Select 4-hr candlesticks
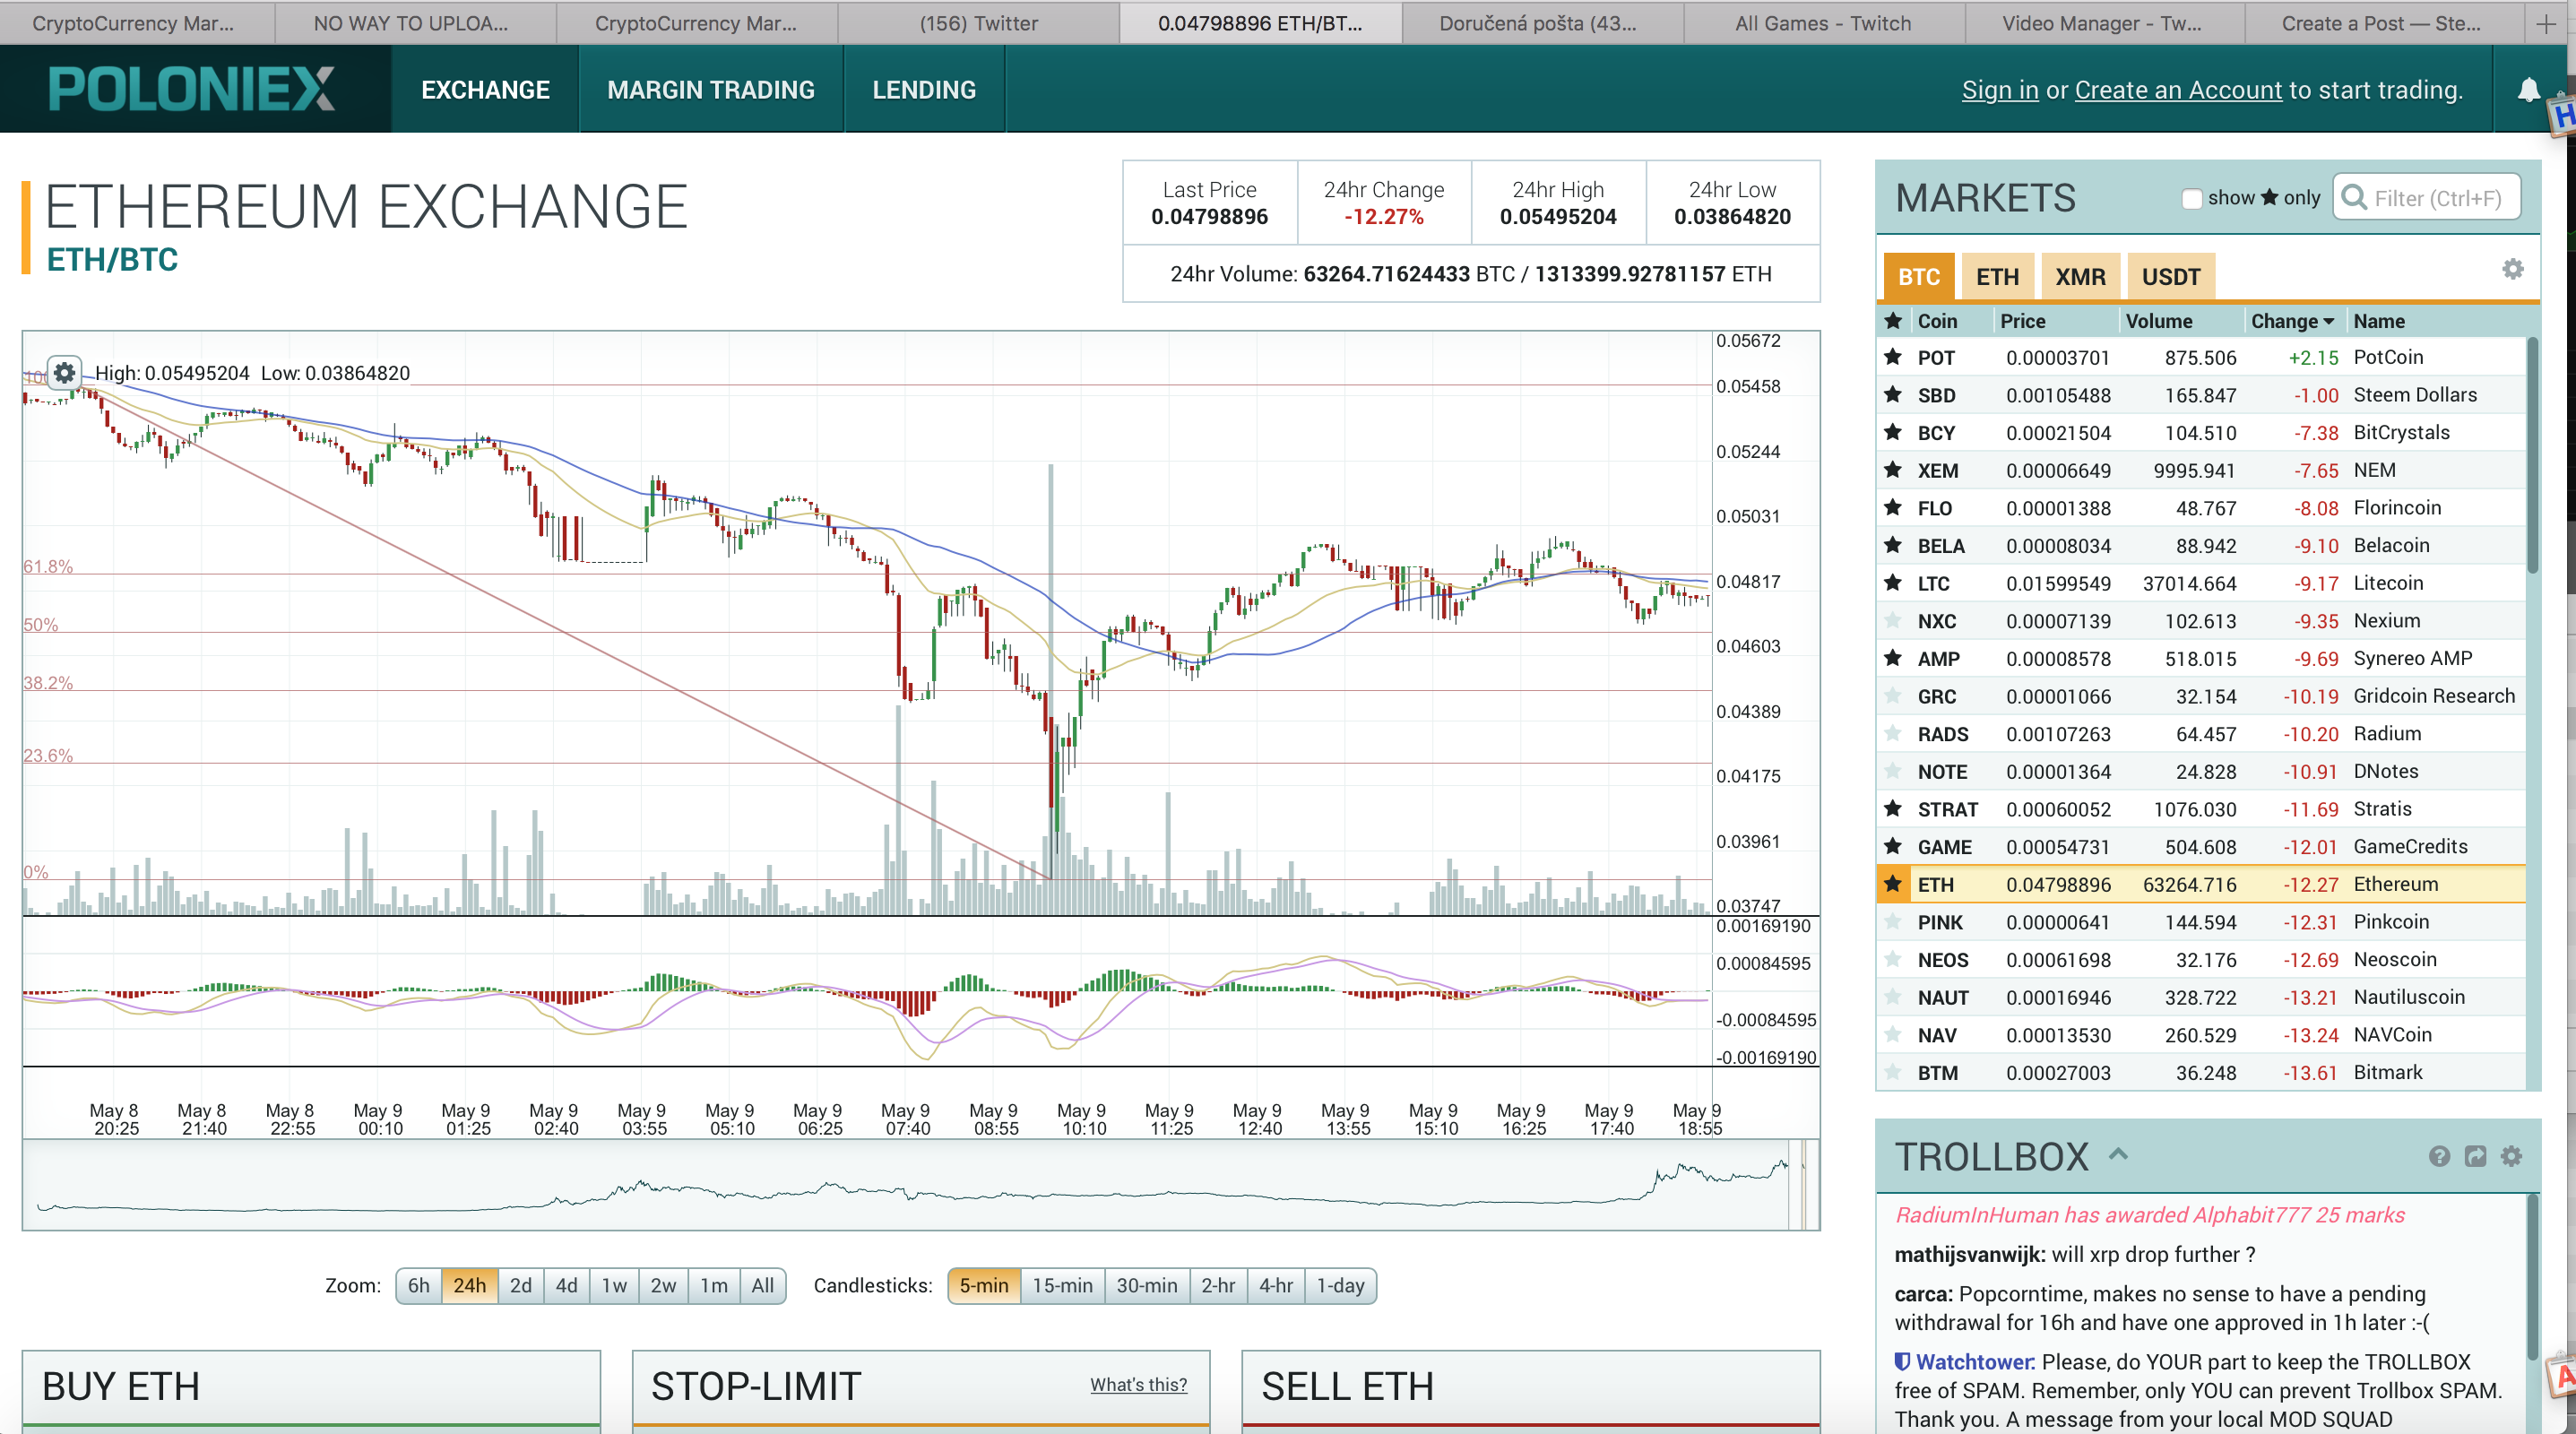 (1275, 1285)
